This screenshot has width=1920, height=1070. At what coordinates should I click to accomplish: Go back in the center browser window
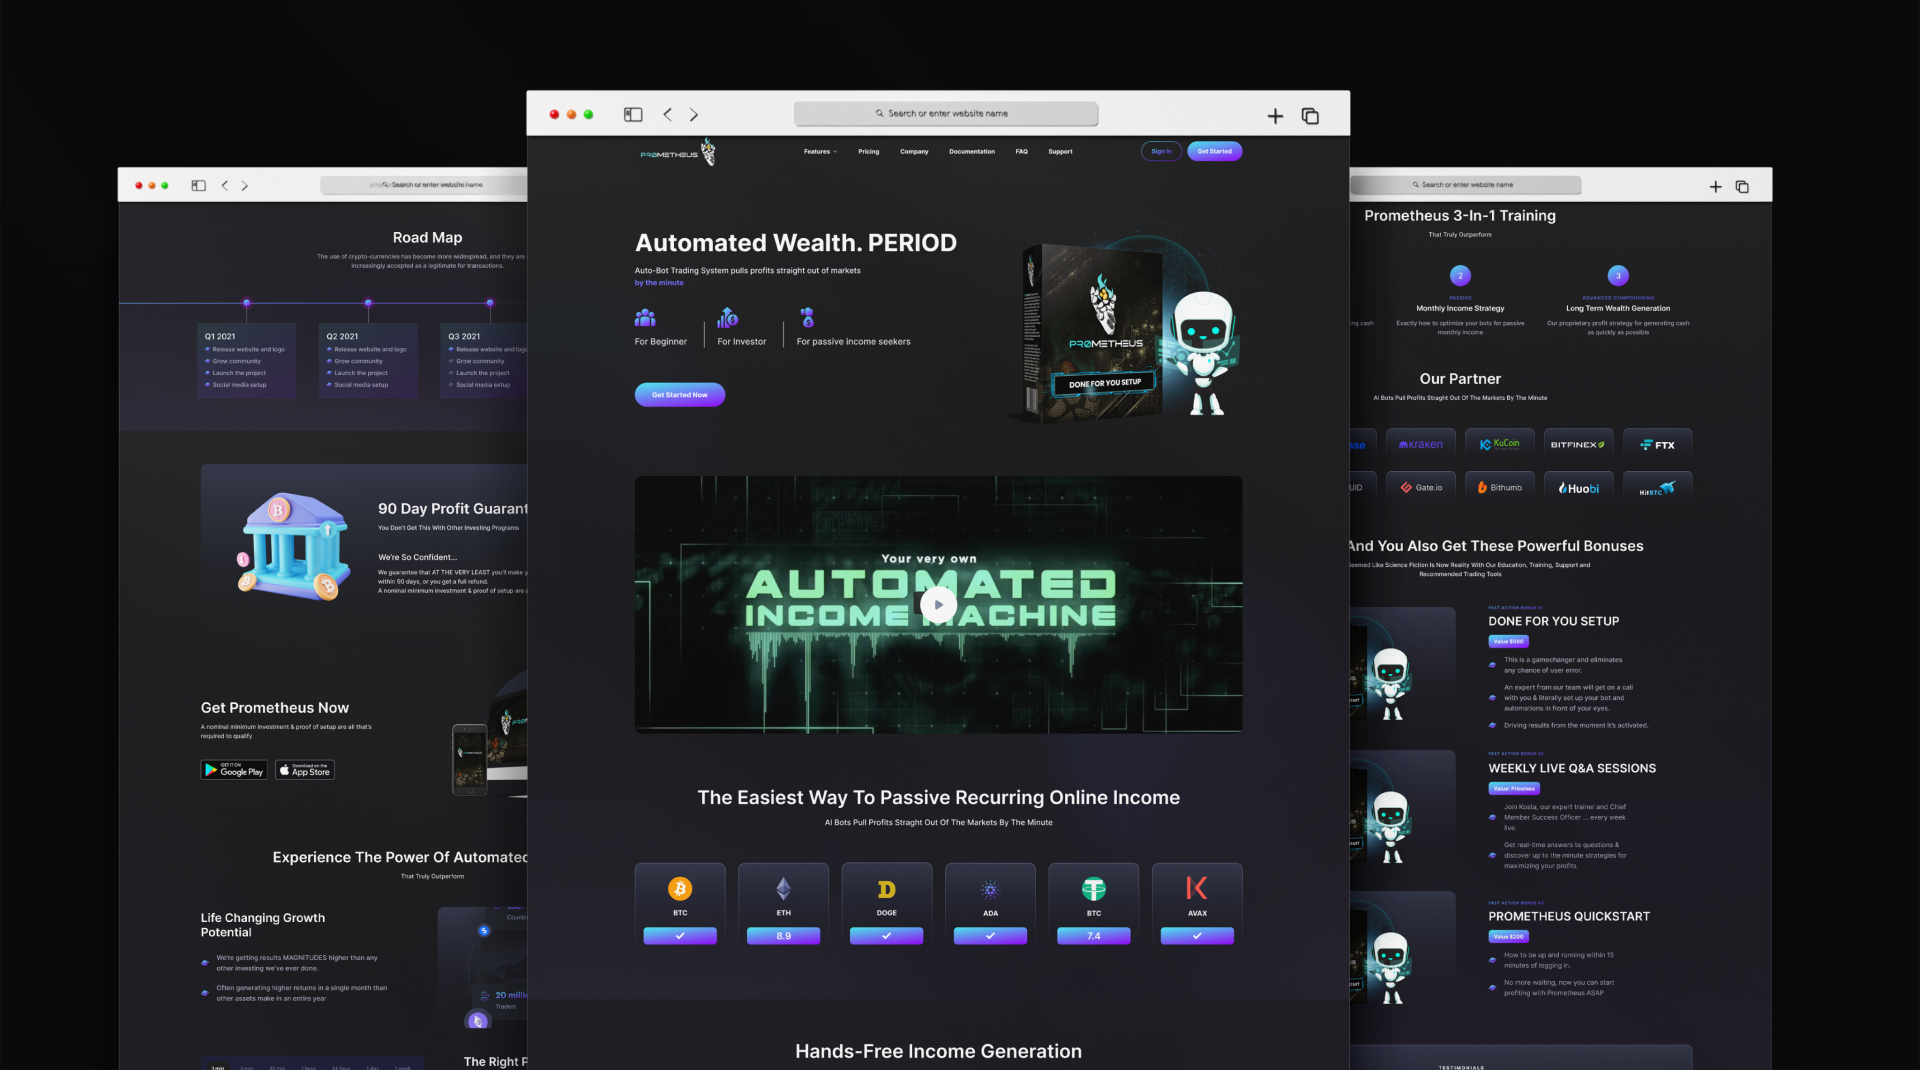click(x=667, y=115)
